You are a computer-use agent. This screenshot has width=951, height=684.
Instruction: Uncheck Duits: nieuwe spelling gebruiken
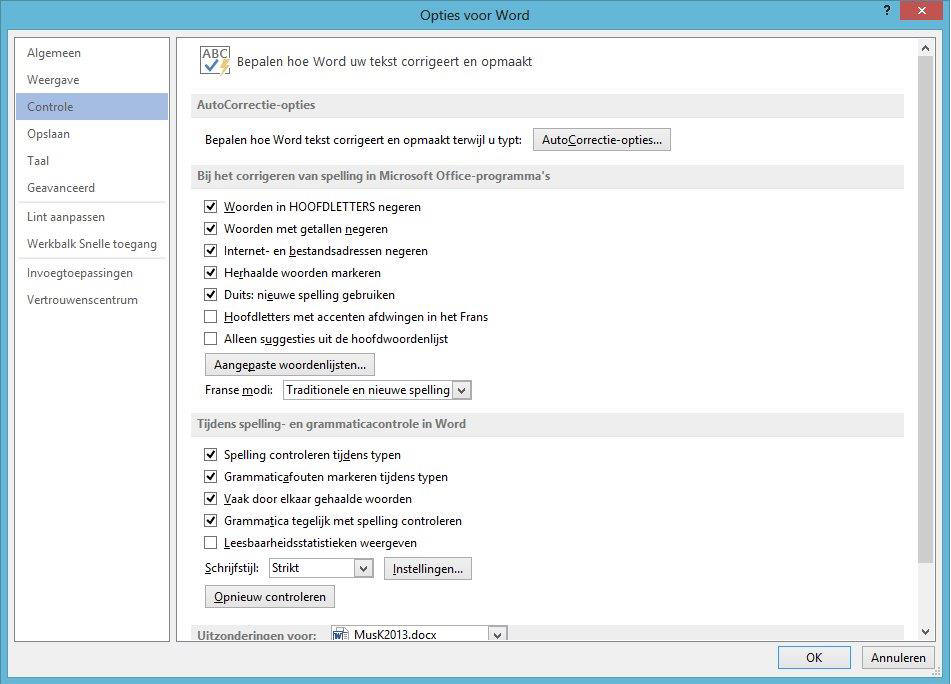coord(210,295)
